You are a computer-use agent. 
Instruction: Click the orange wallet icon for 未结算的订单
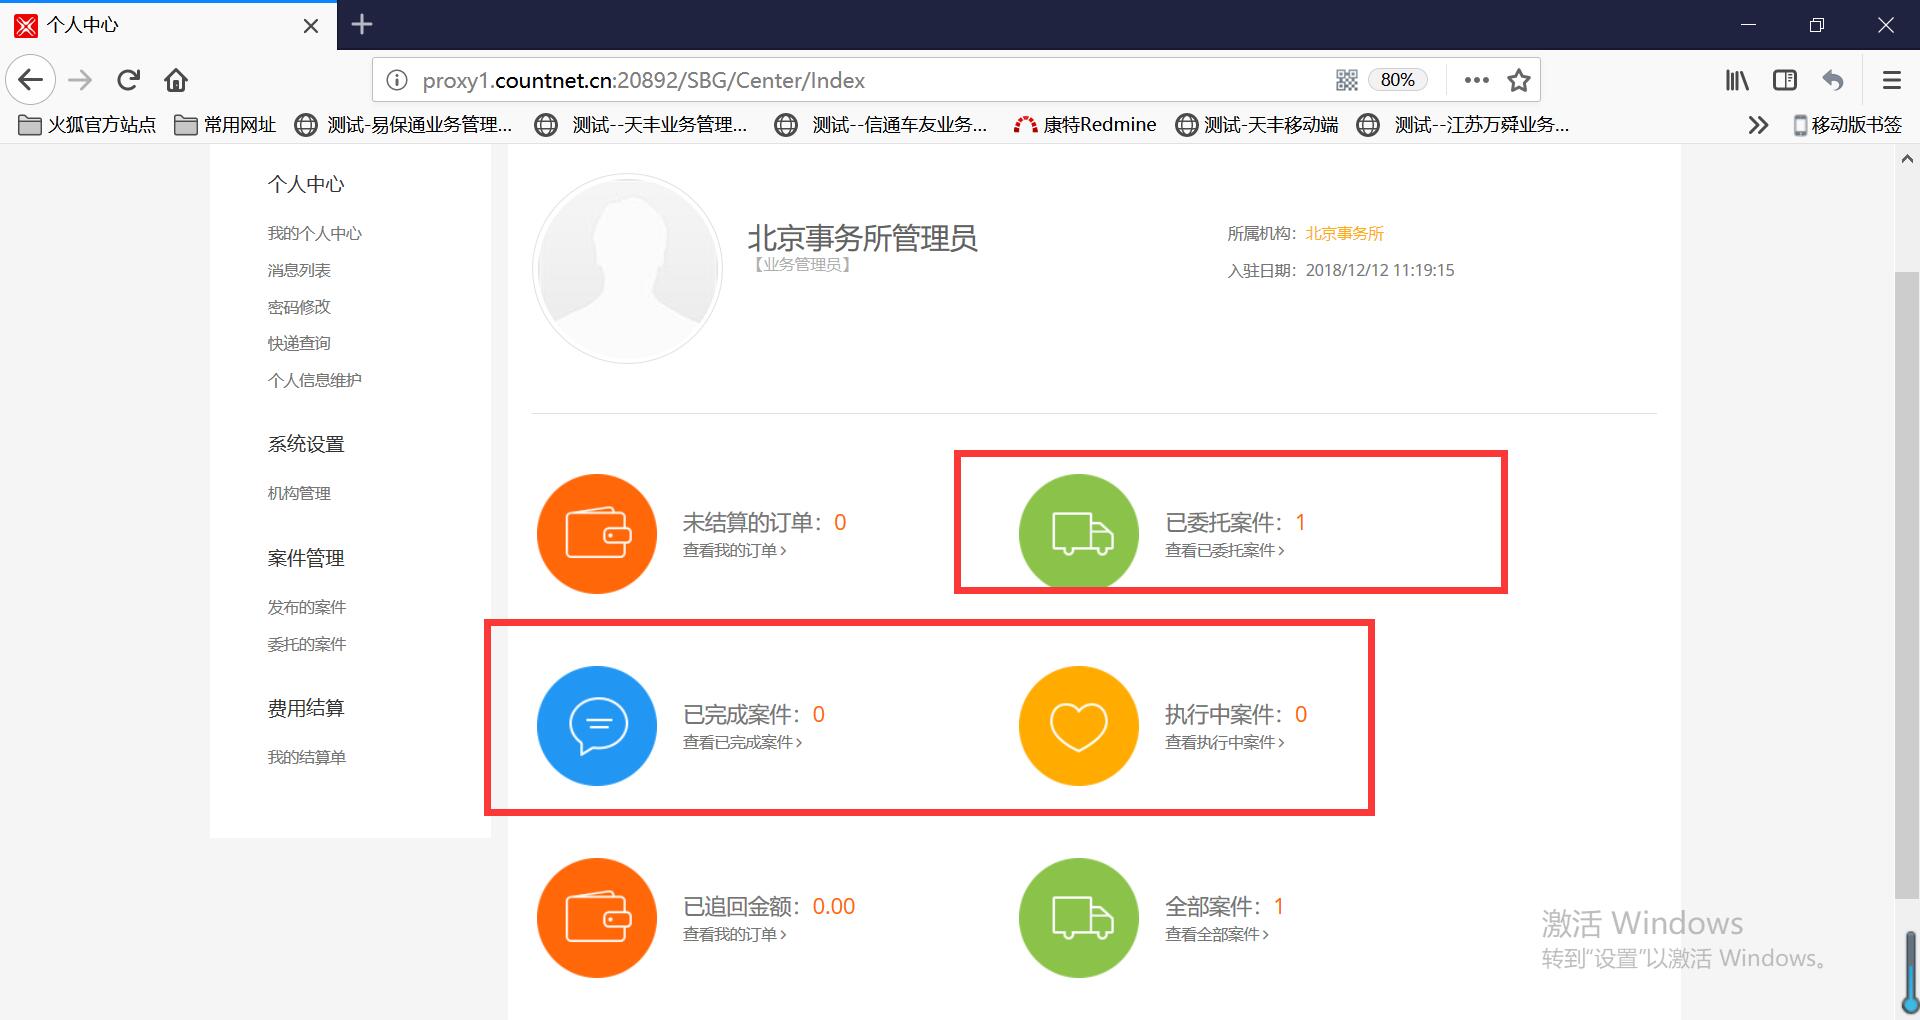(597, 534)
